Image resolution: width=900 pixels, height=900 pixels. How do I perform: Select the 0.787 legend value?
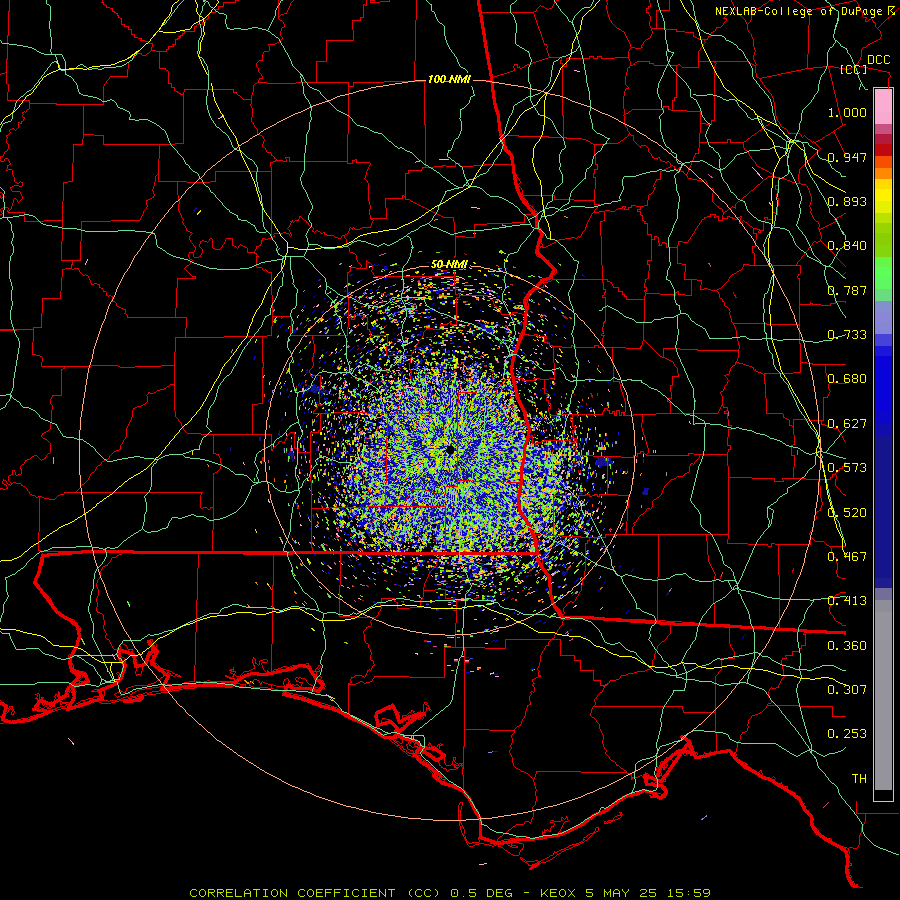(847, 290)
